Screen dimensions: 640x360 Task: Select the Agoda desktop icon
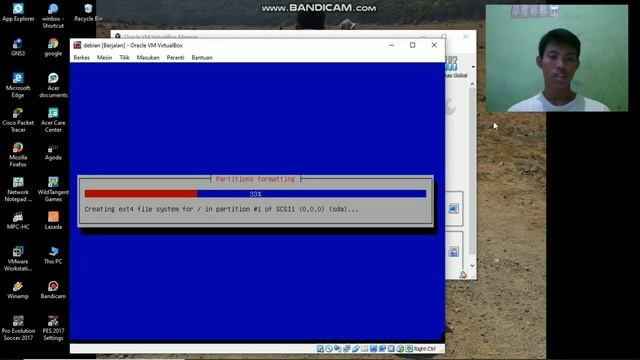click(x=53, y=151)
